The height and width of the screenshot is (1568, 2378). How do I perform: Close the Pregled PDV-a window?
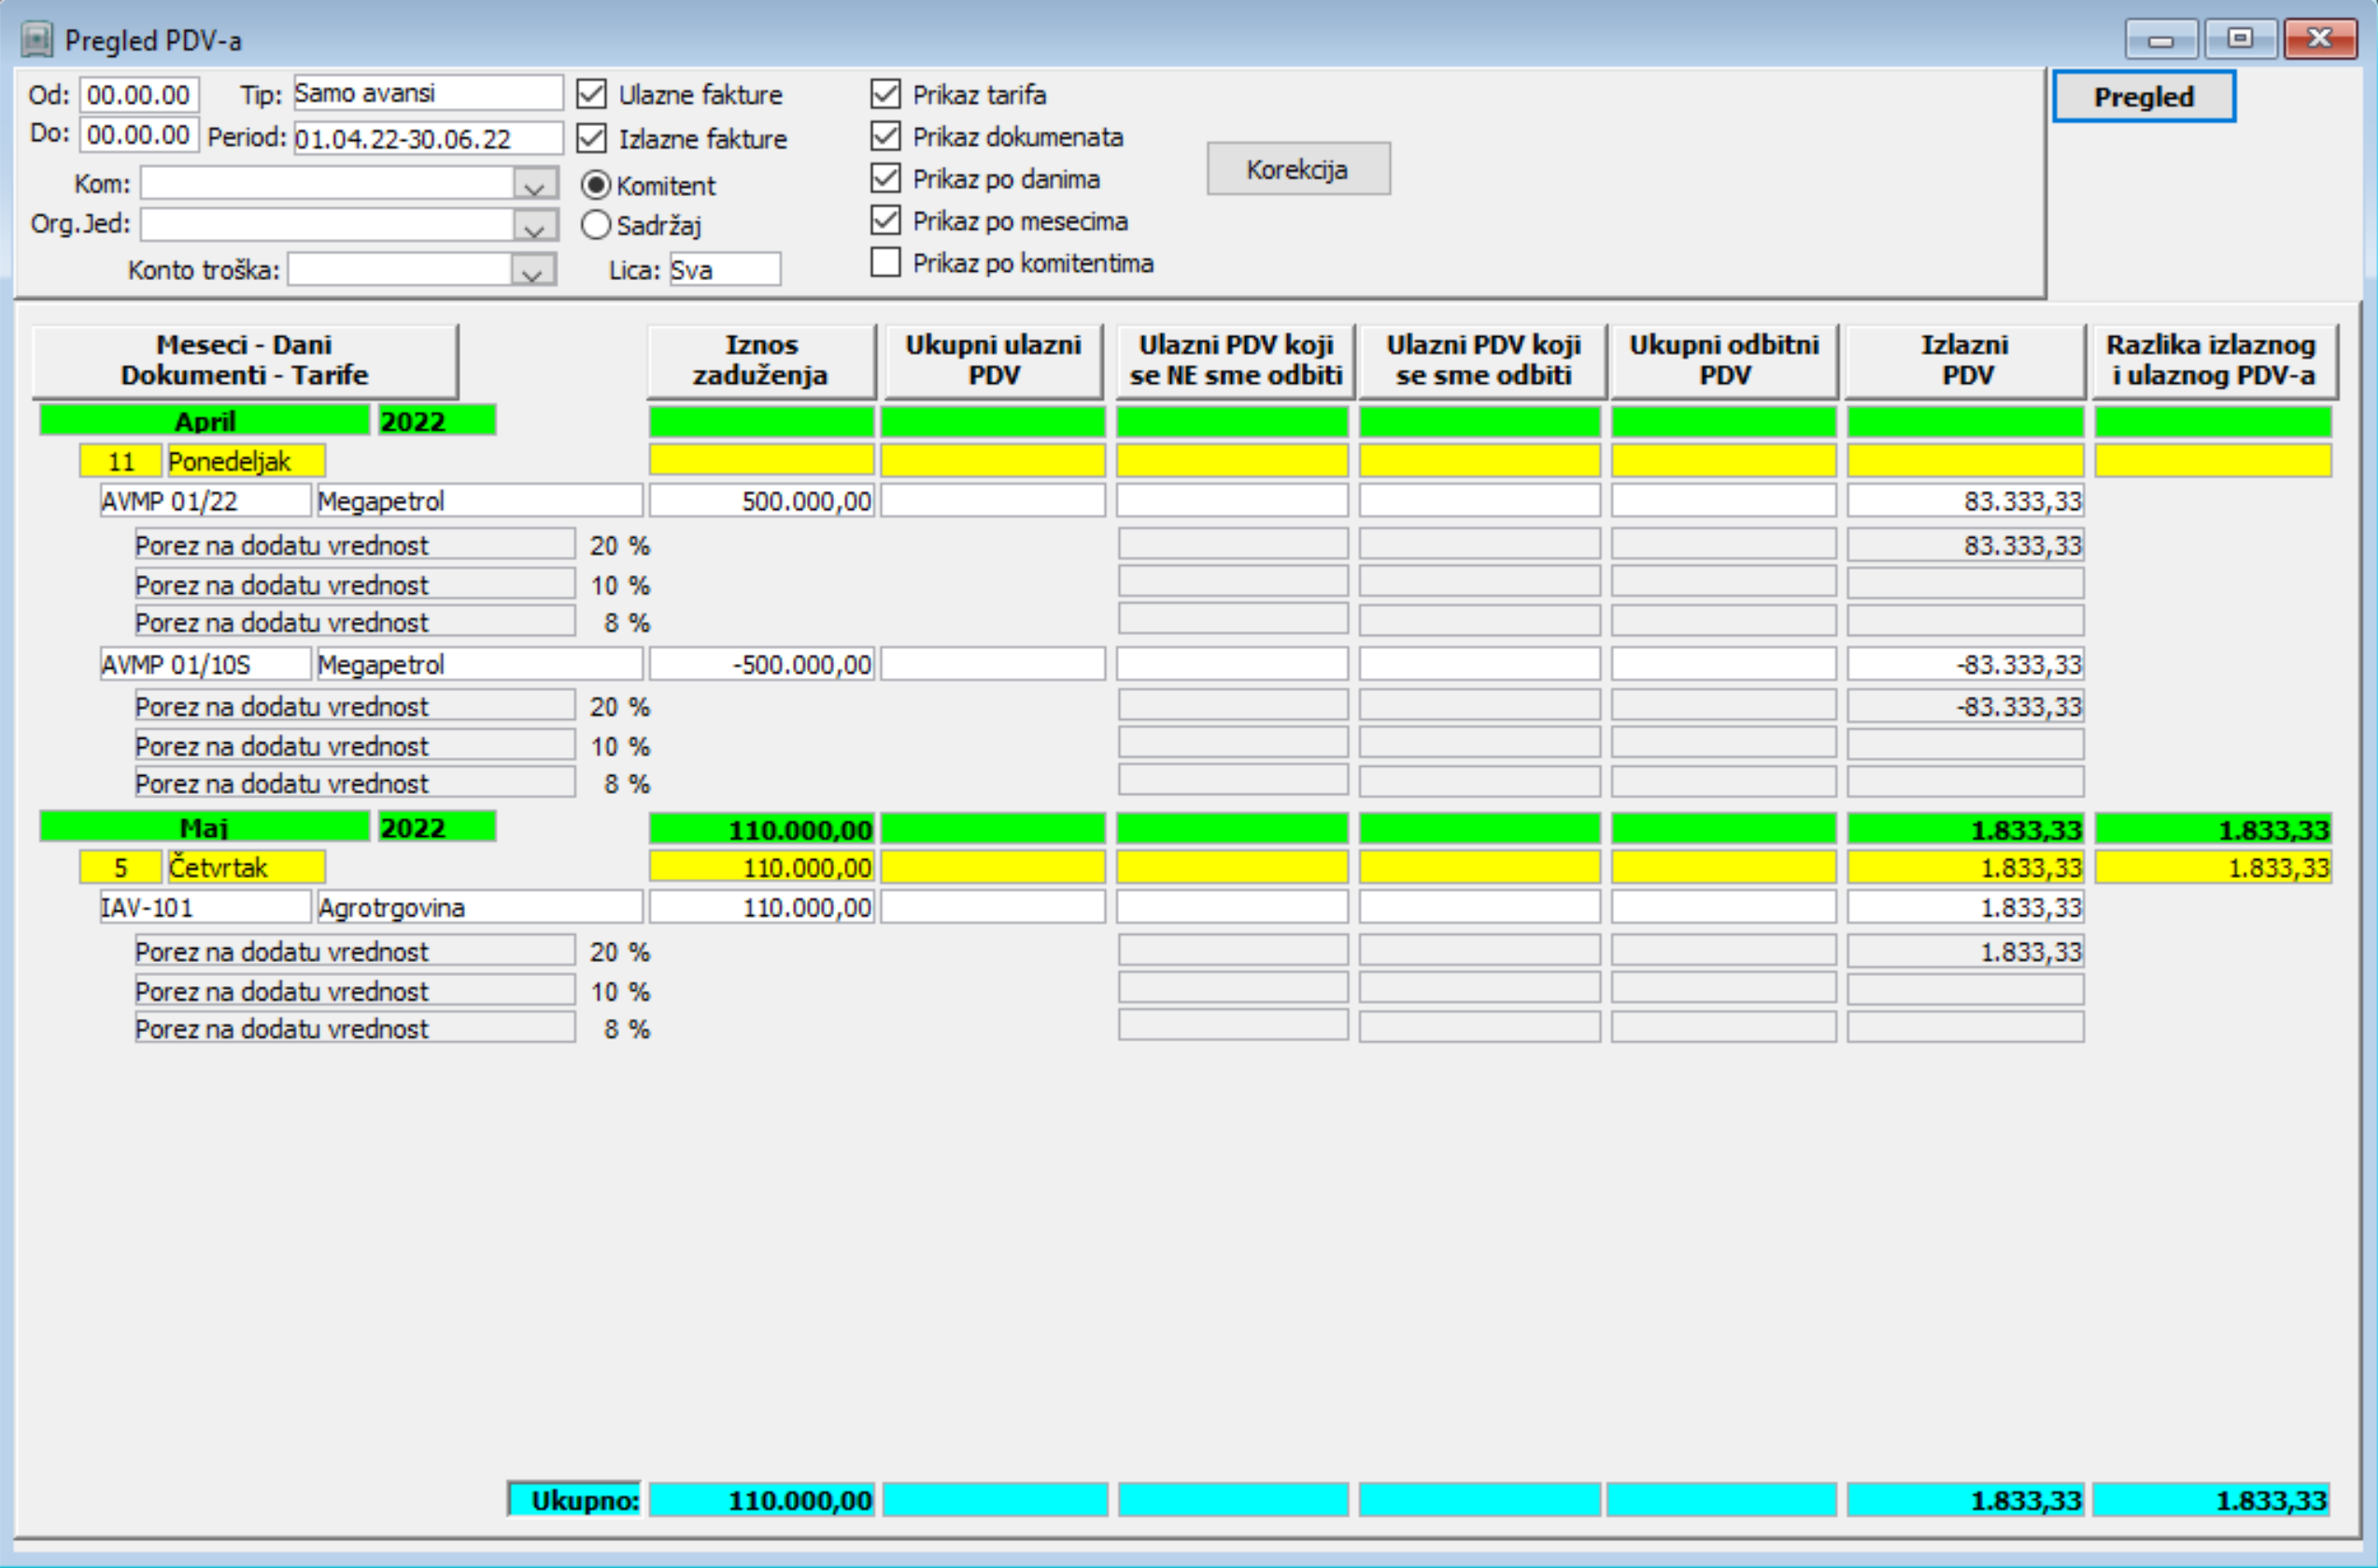click(x=2319, y=40)
